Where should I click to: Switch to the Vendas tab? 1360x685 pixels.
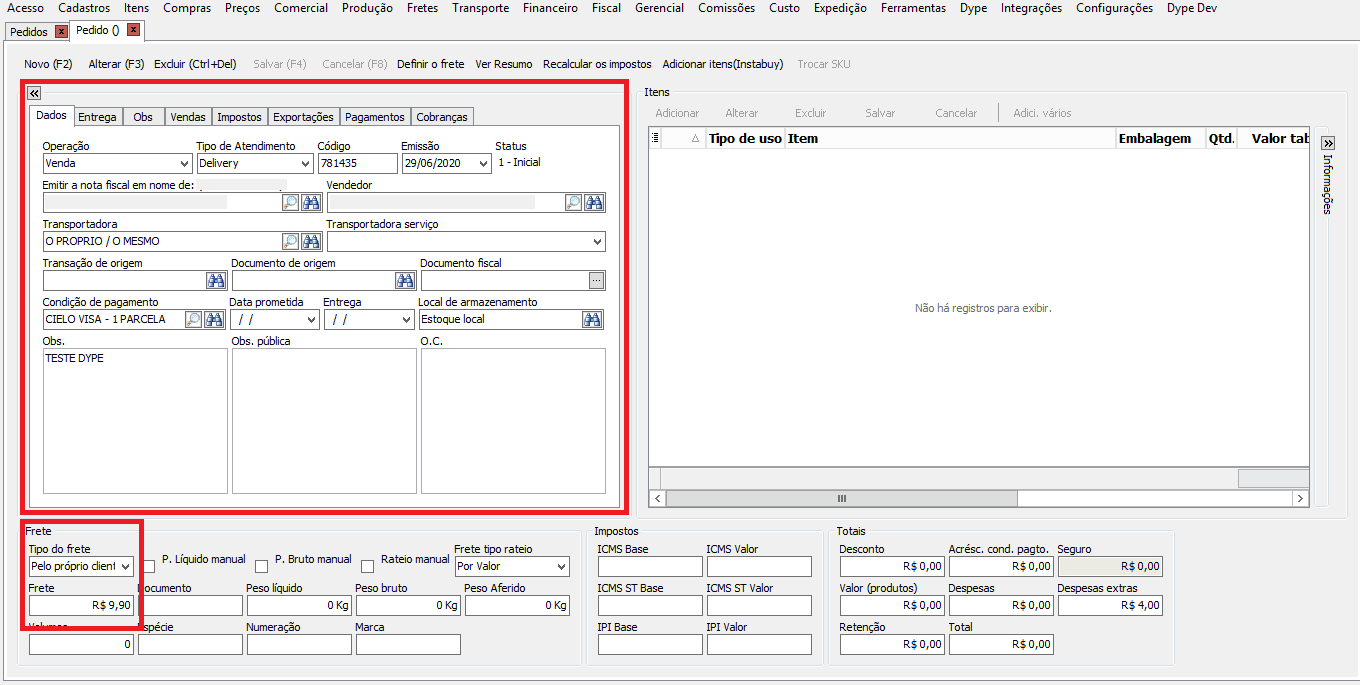point(188,117)
